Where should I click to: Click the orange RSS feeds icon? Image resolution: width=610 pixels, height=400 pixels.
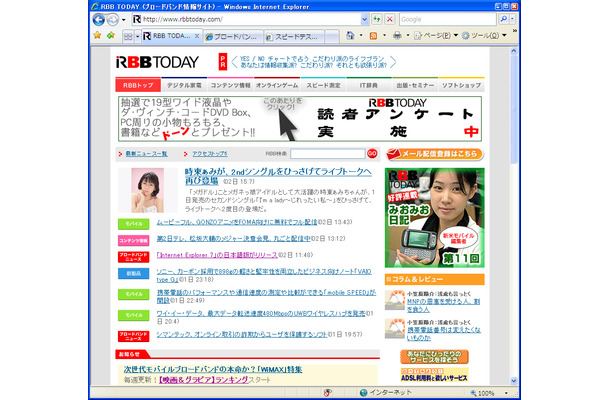pyautogui.click(x=373, y=36)
